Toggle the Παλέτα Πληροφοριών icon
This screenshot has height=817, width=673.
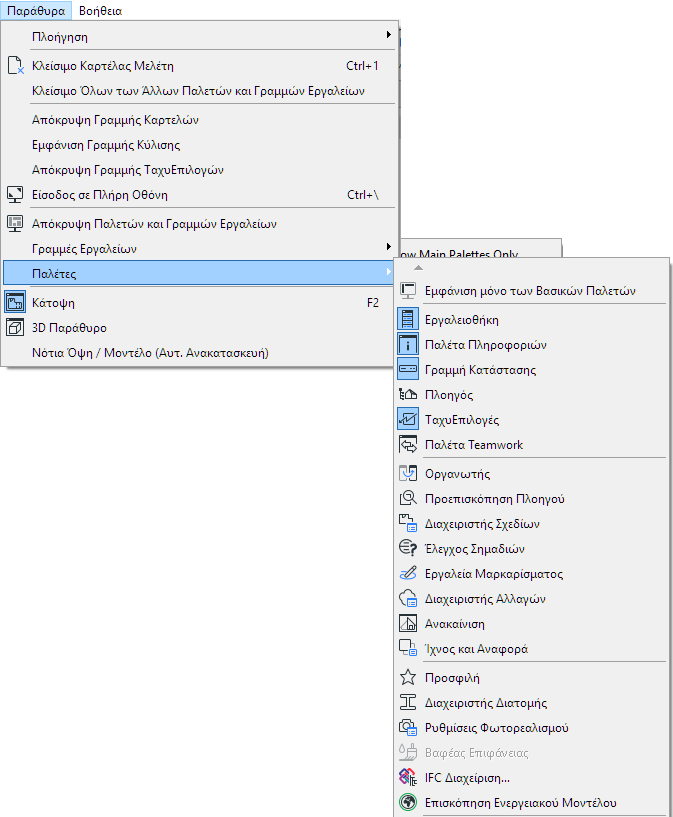pos(408,345)
